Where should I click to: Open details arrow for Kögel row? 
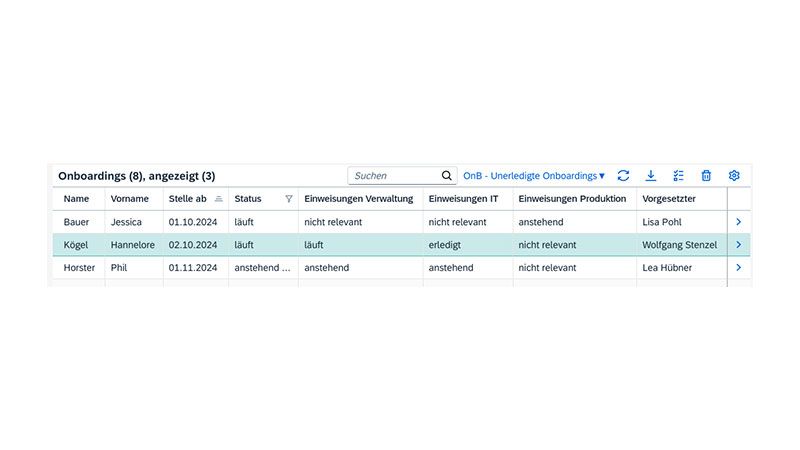[739, 245]
